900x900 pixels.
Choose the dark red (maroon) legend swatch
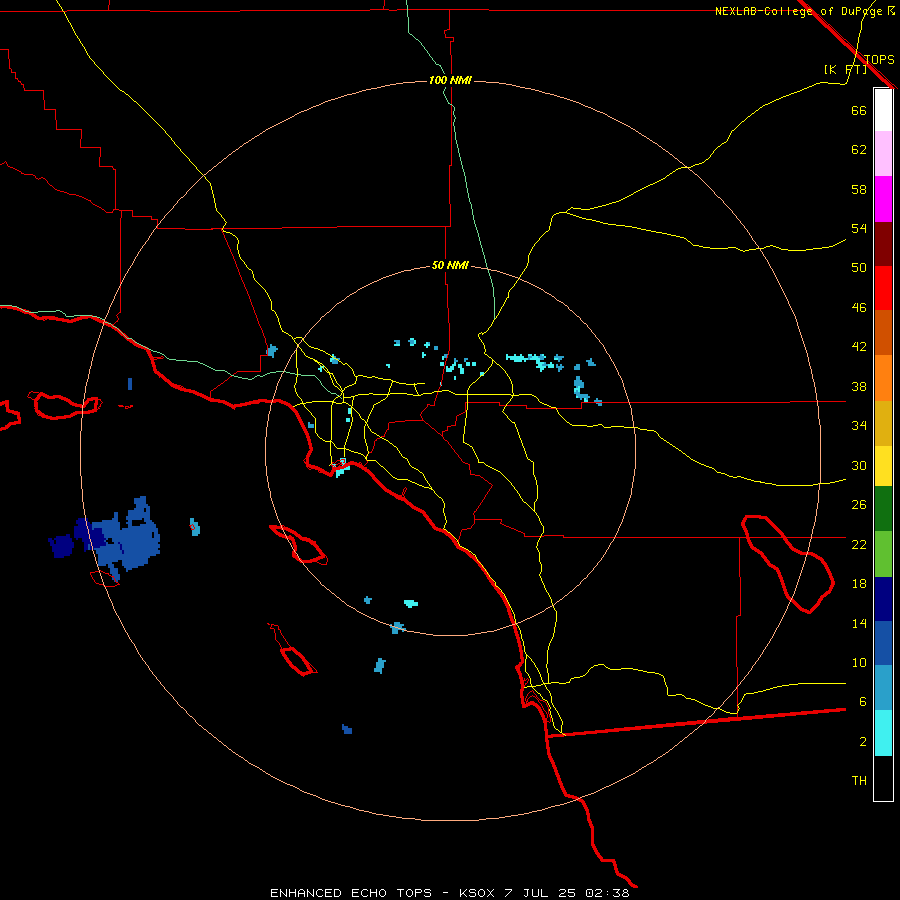(883, 244)
